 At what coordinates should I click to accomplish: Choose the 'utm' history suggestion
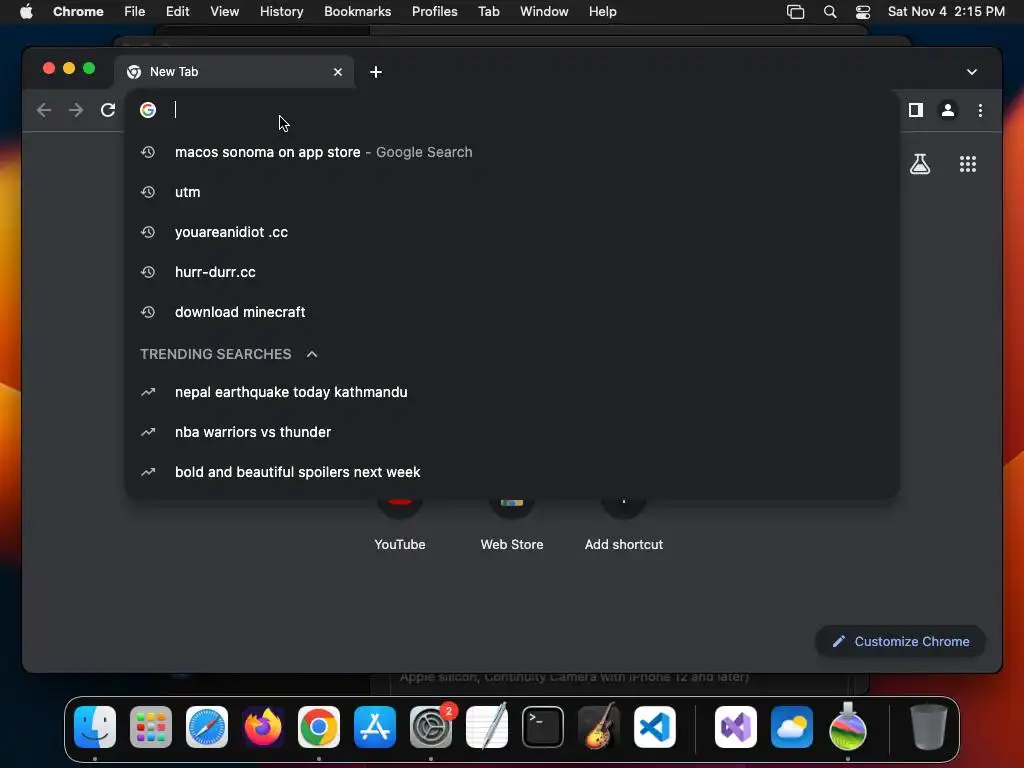click(512, 192)
